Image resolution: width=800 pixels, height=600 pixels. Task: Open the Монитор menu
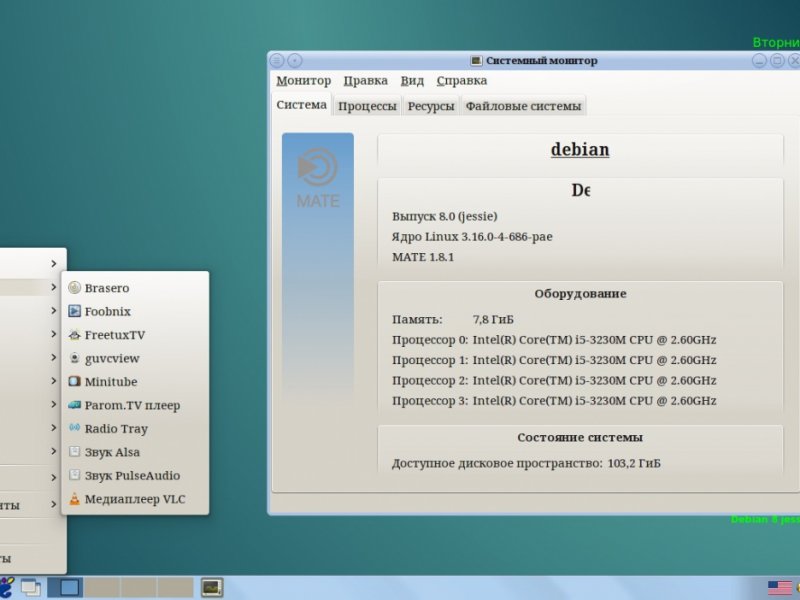pos(304,81)
